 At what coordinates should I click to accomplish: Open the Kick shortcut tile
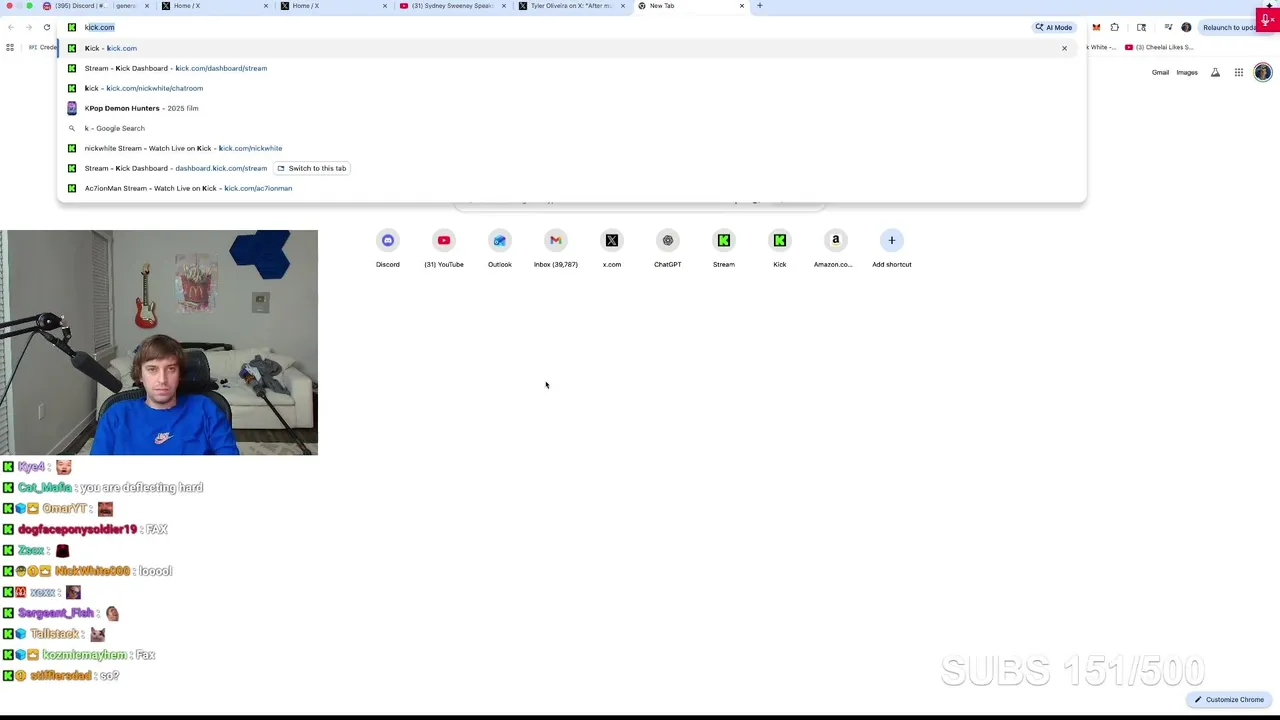coord(780,249)
